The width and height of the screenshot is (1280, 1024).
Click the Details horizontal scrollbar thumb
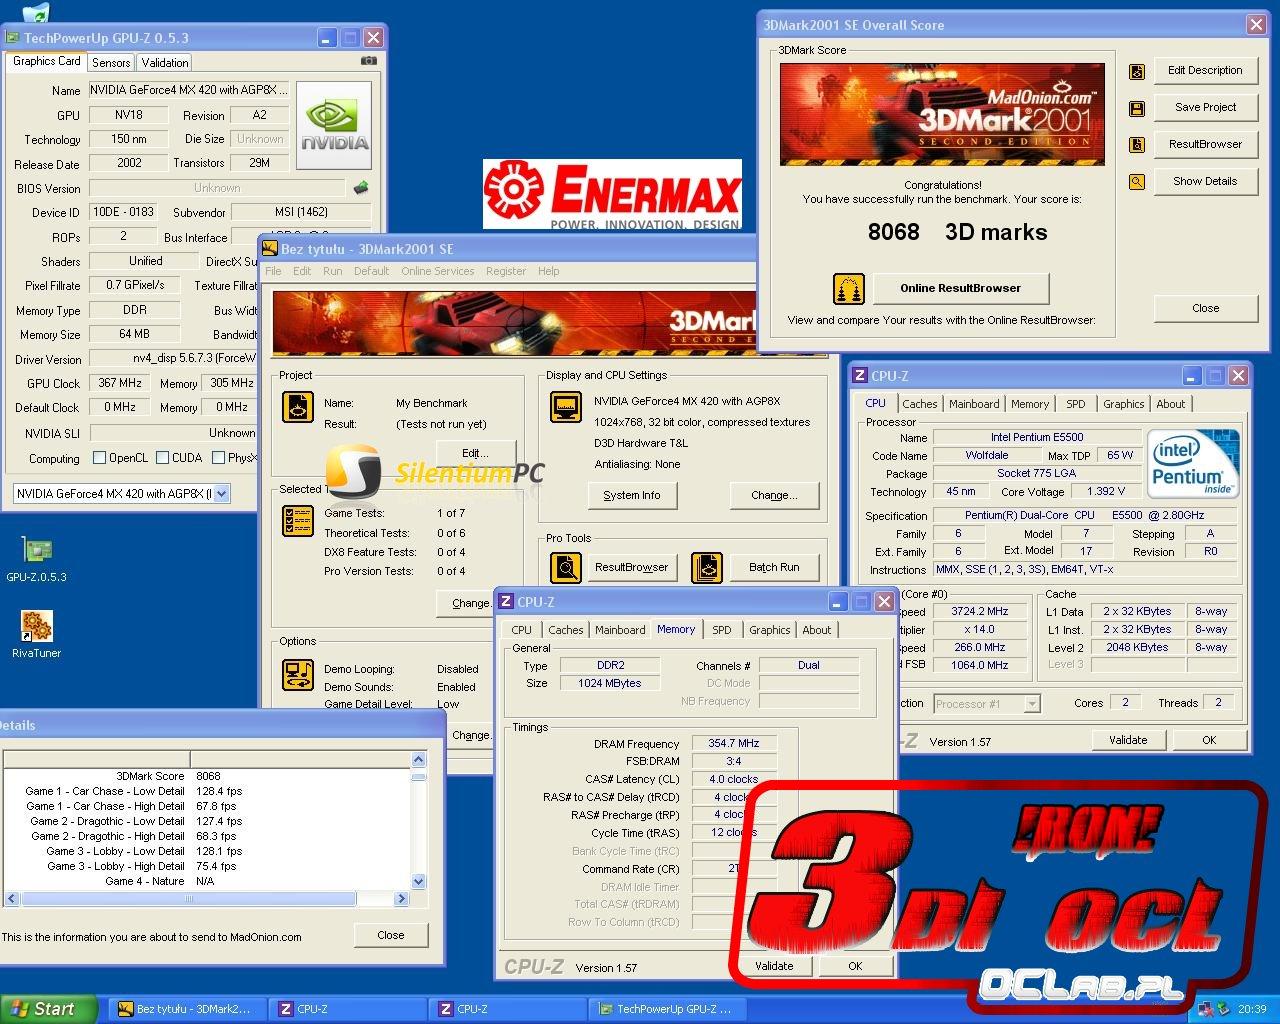(x=188, y=898)
